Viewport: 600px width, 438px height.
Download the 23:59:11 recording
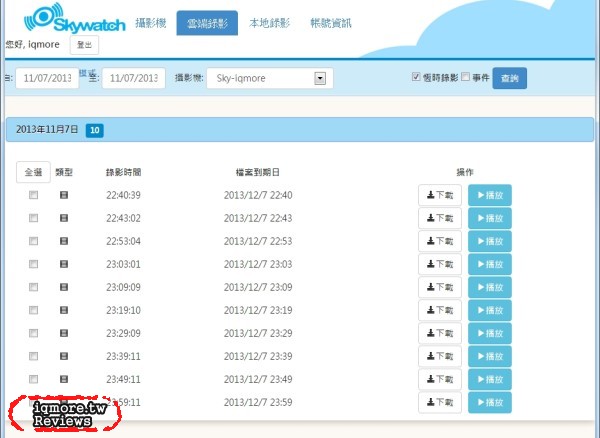(x=440, y=402)
